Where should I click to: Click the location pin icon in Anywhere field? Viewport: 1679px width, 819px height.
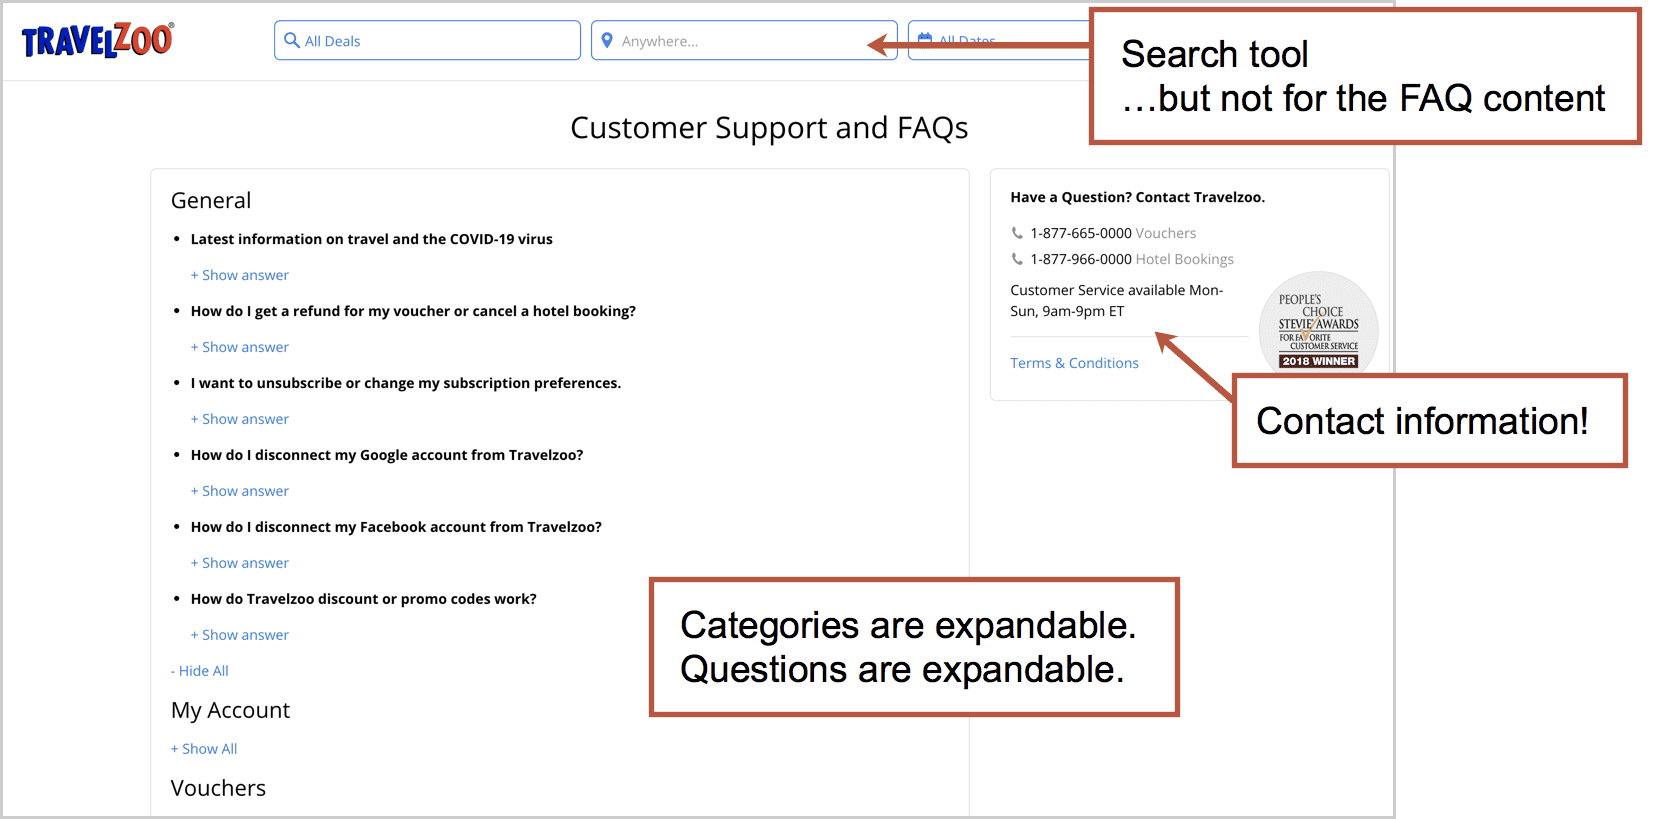[607, 40]
